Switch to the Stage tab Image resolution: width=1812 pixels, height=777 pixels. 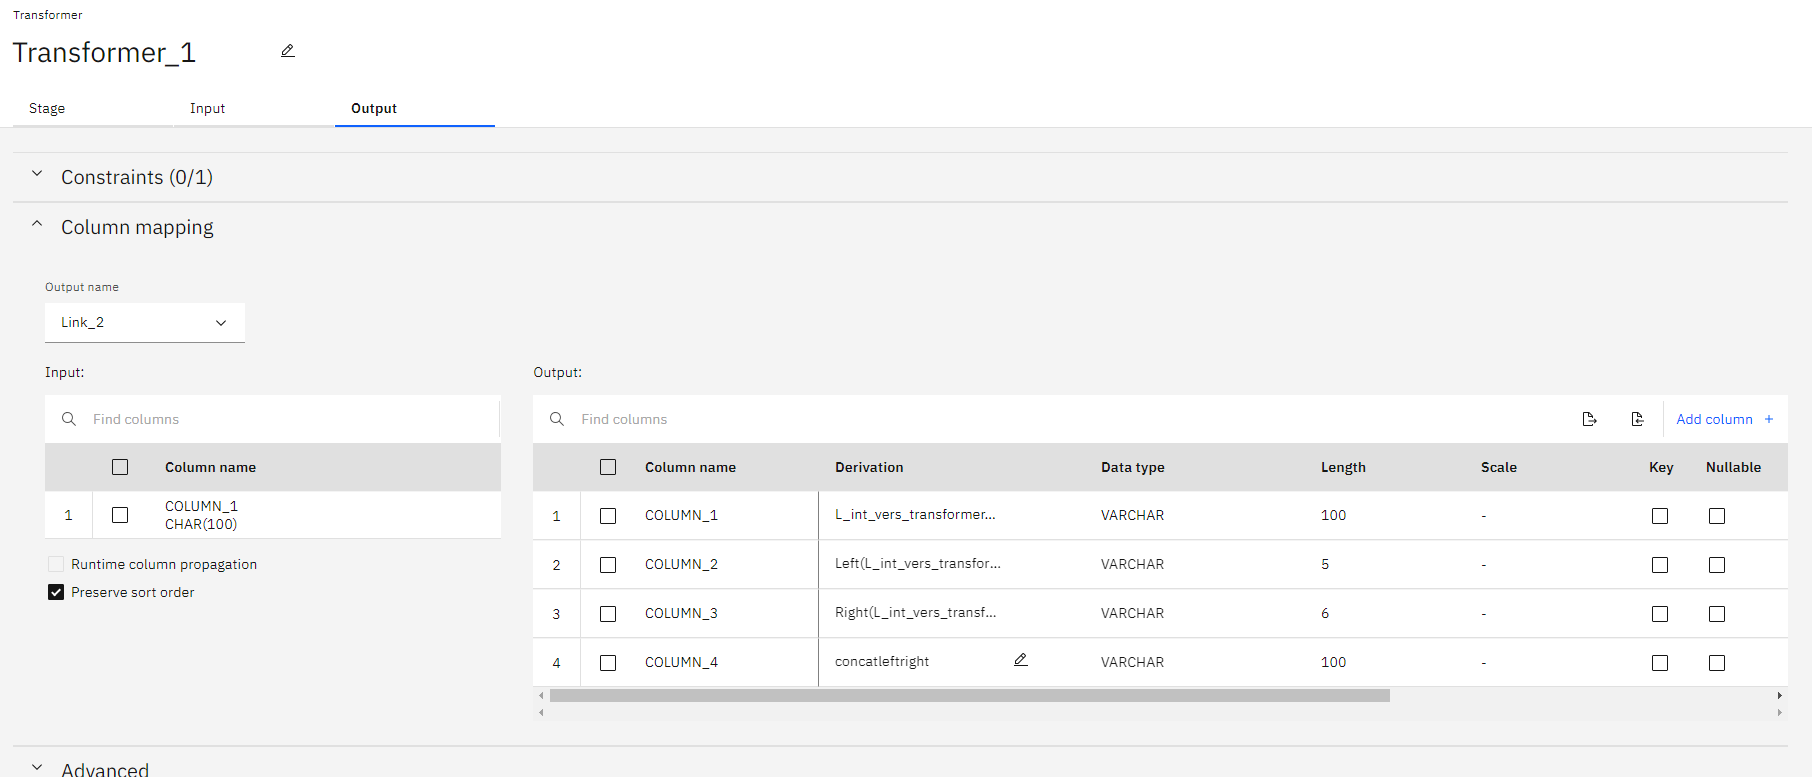pyautogui.click(x=47, y=108)
